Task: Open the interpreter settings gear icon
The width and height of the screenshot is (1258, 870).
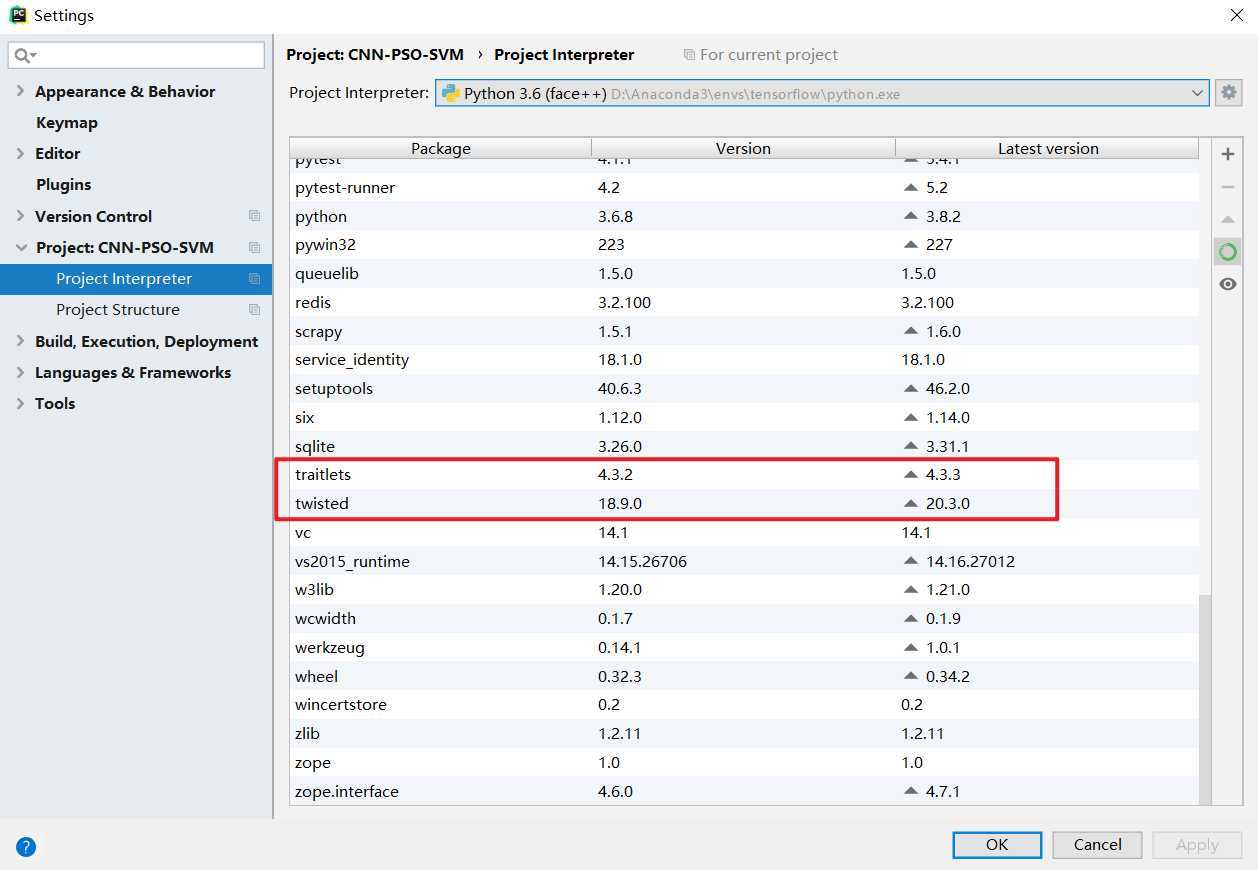Action: [x=1229, y=93]
